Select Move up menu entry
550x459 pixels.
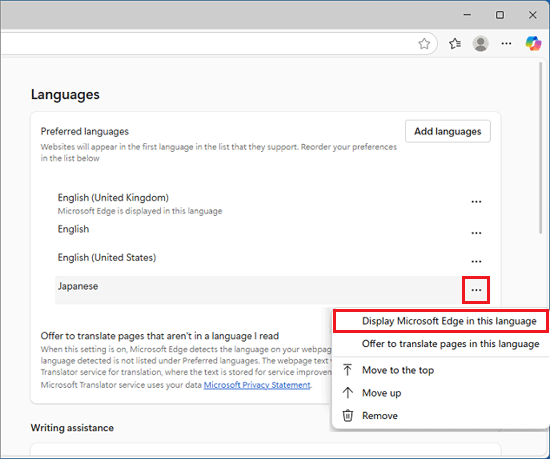(x=440, y=393)
